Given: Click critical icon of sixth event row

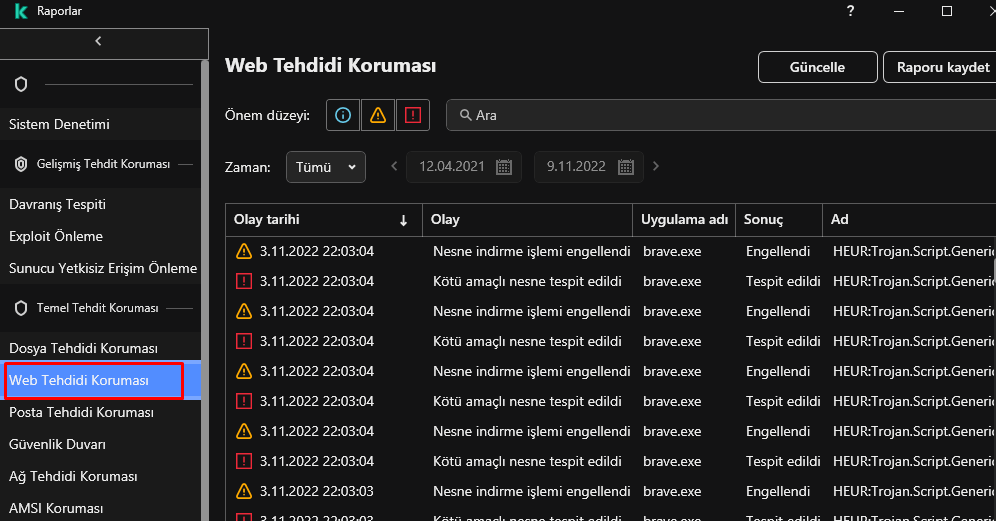Looking at the screenshot, I should (244, 401).
